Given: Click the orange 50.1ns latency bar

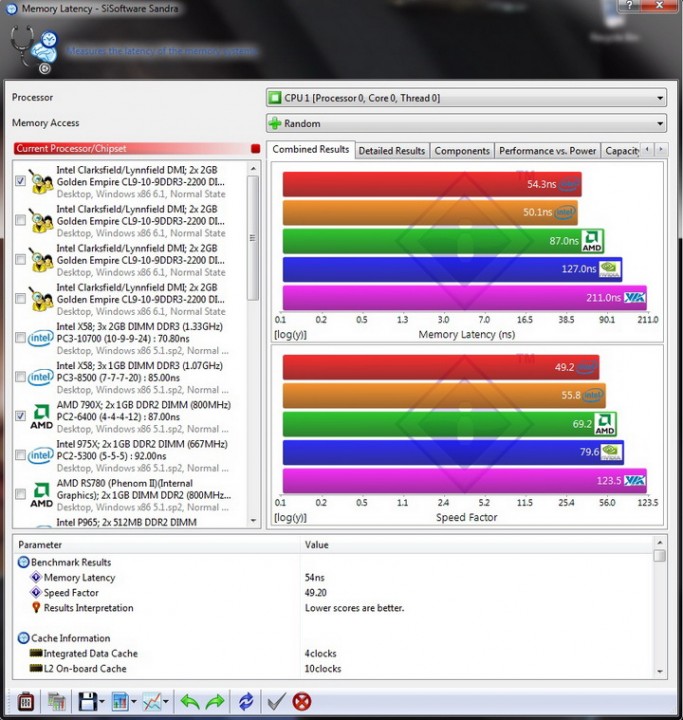Looking at the screenshot, I should point(430,213).
